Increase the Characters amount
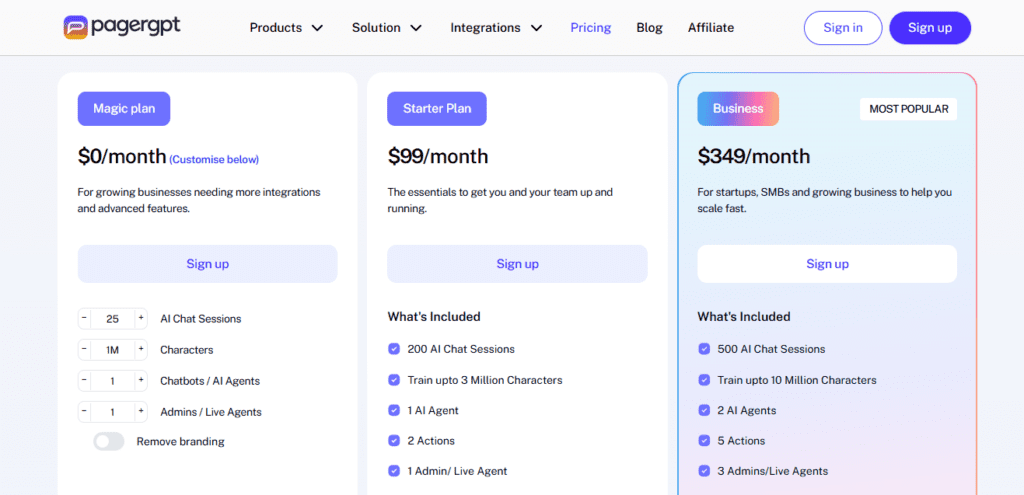Screen dimensions: 1024x495 click(140, 349)
